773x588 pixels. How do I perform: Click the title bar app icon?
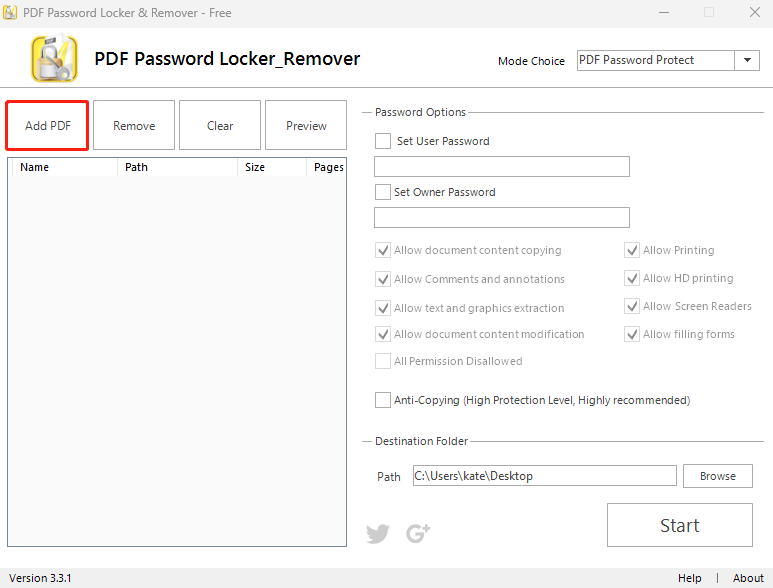pos(10,12)
